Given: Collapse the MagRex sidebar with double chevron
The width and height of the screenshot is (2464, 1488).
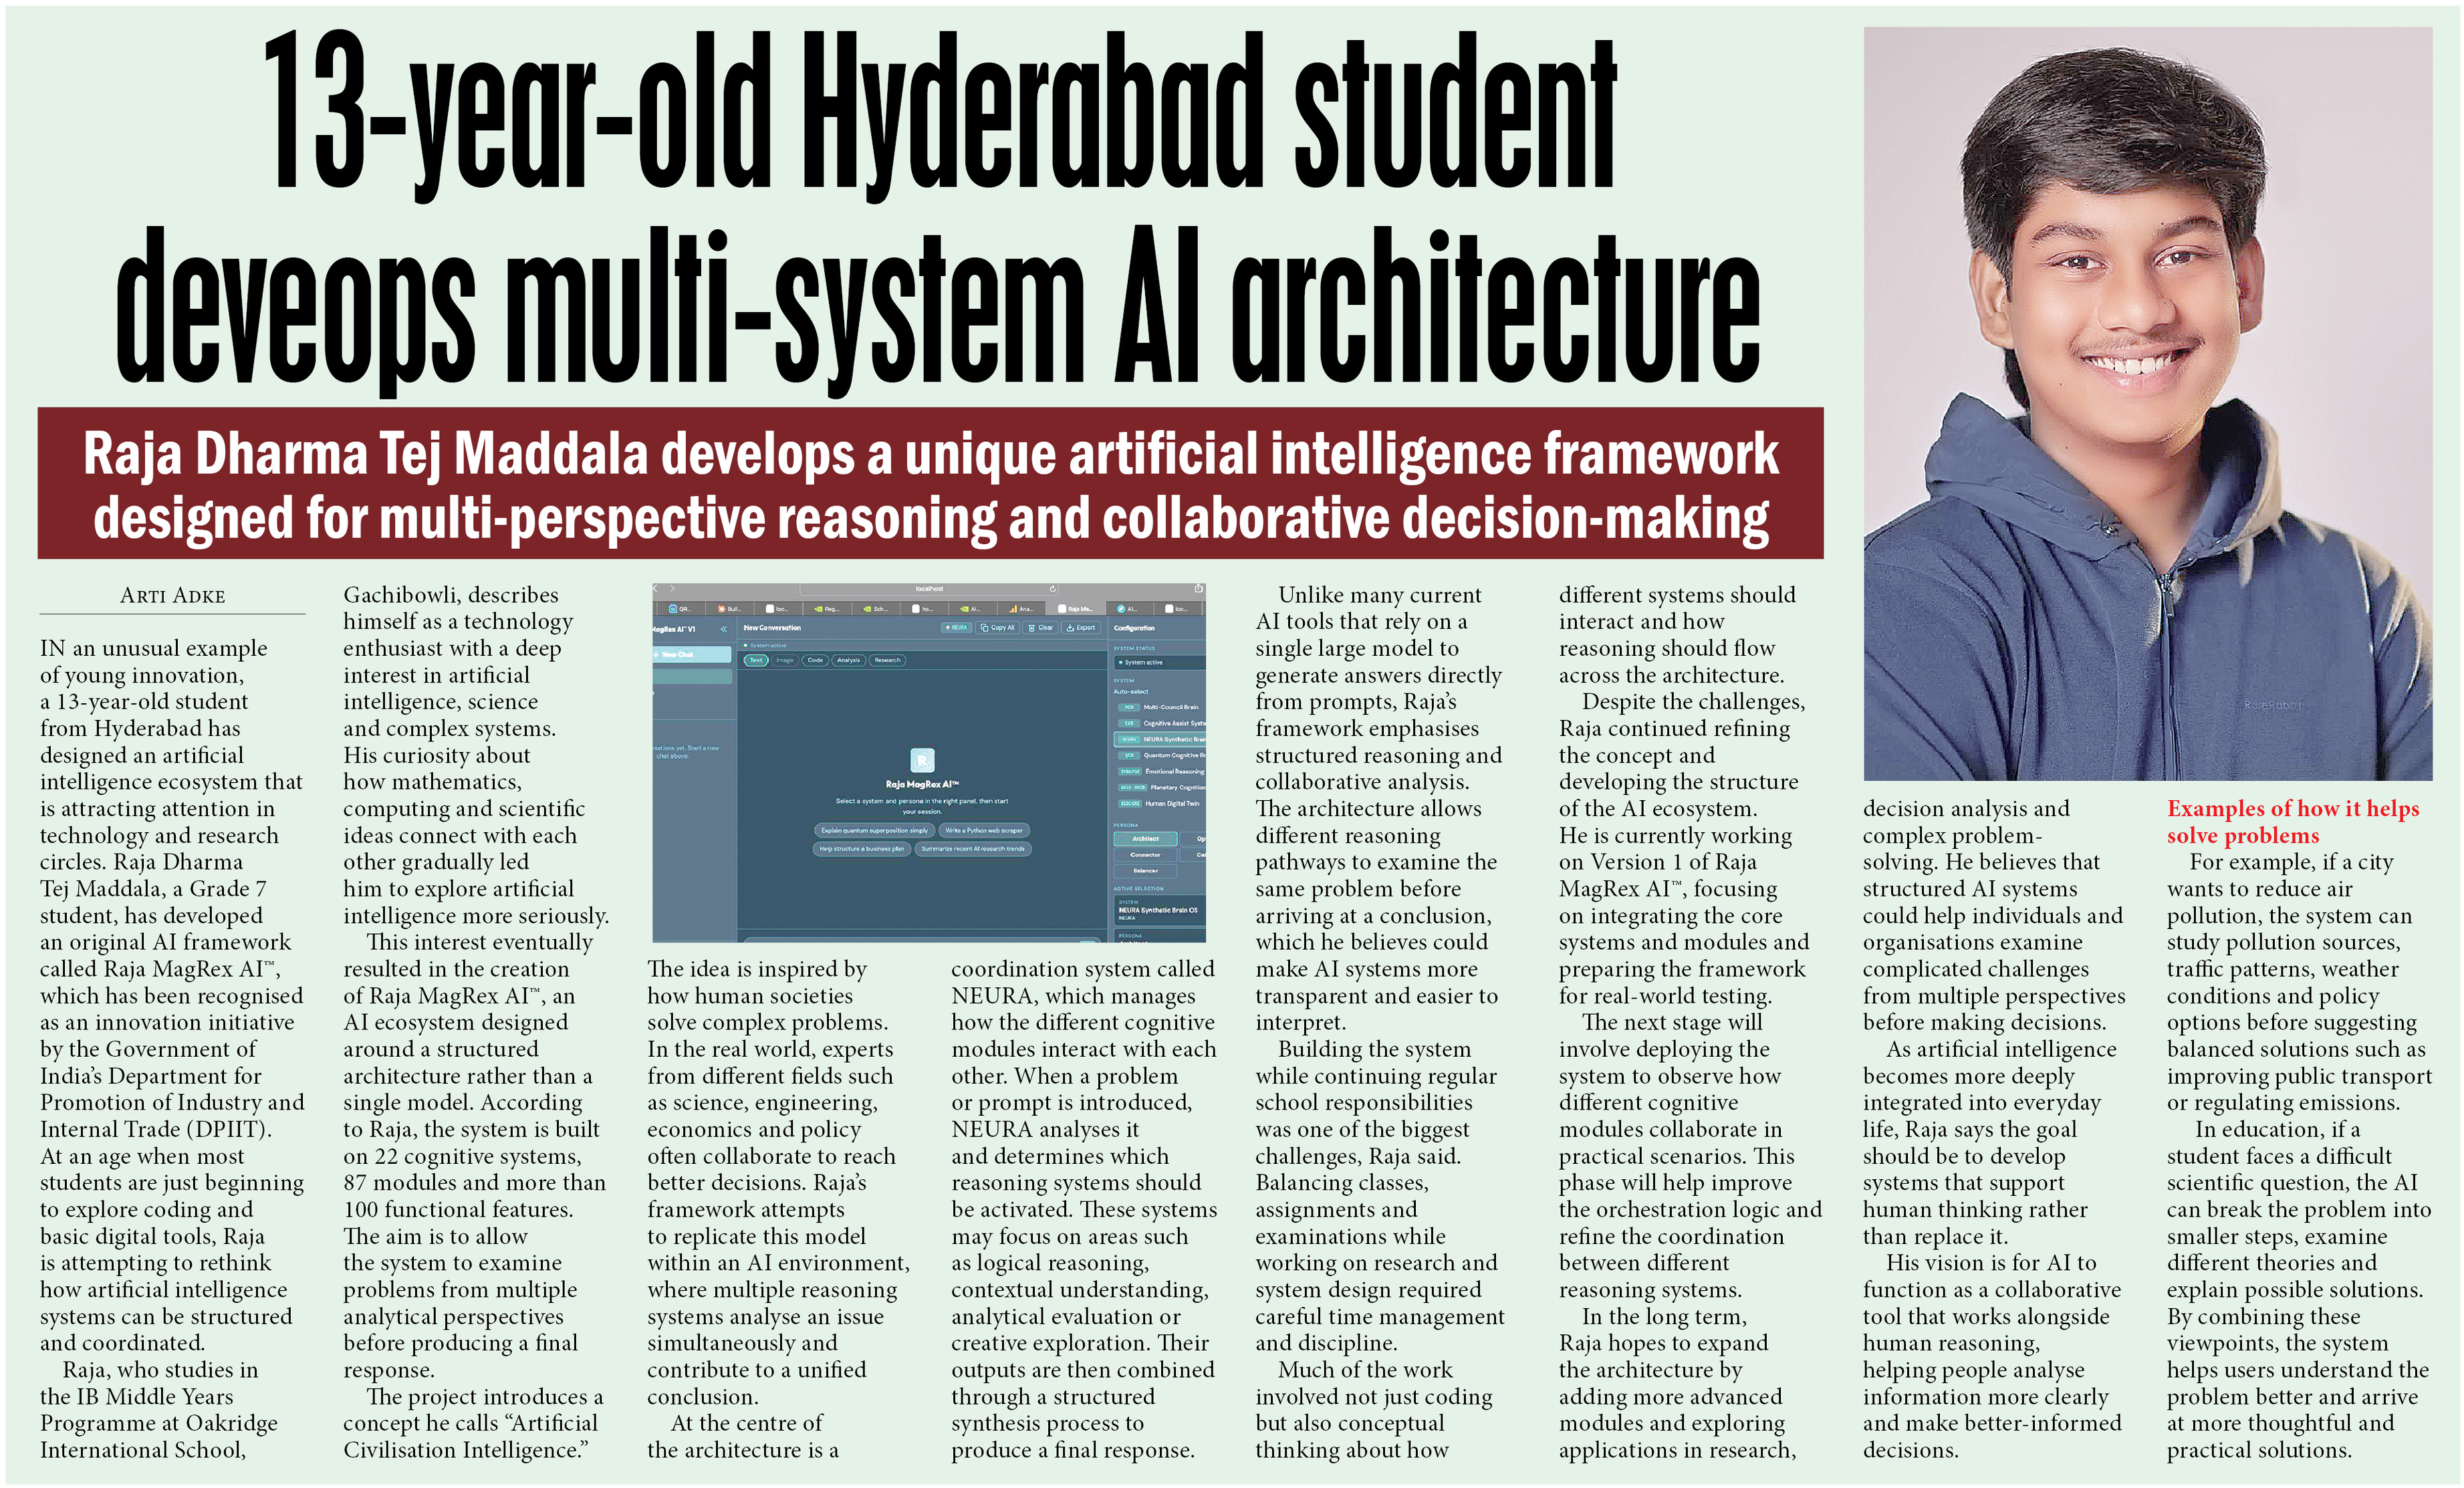Looking at the screenshot, I should pos(724,629).
